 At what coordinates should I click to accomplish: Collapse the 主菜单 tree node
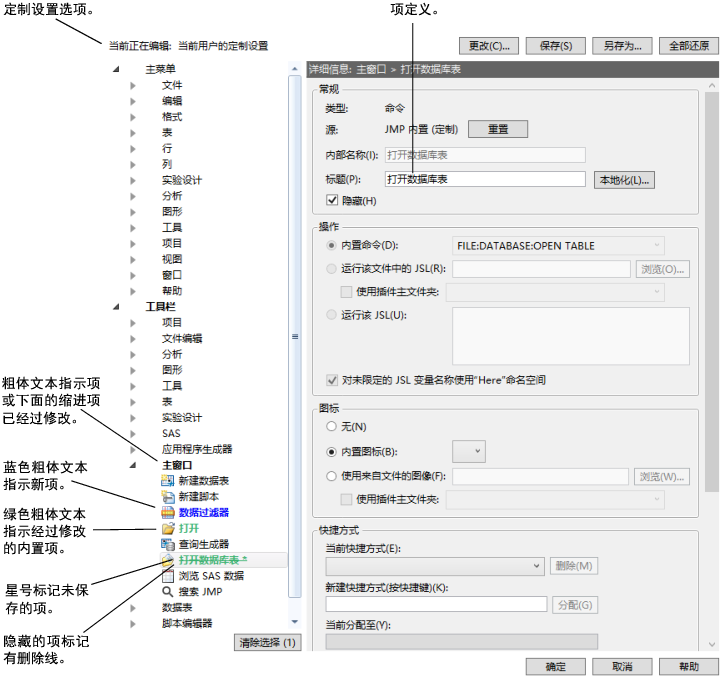[116, 69]
